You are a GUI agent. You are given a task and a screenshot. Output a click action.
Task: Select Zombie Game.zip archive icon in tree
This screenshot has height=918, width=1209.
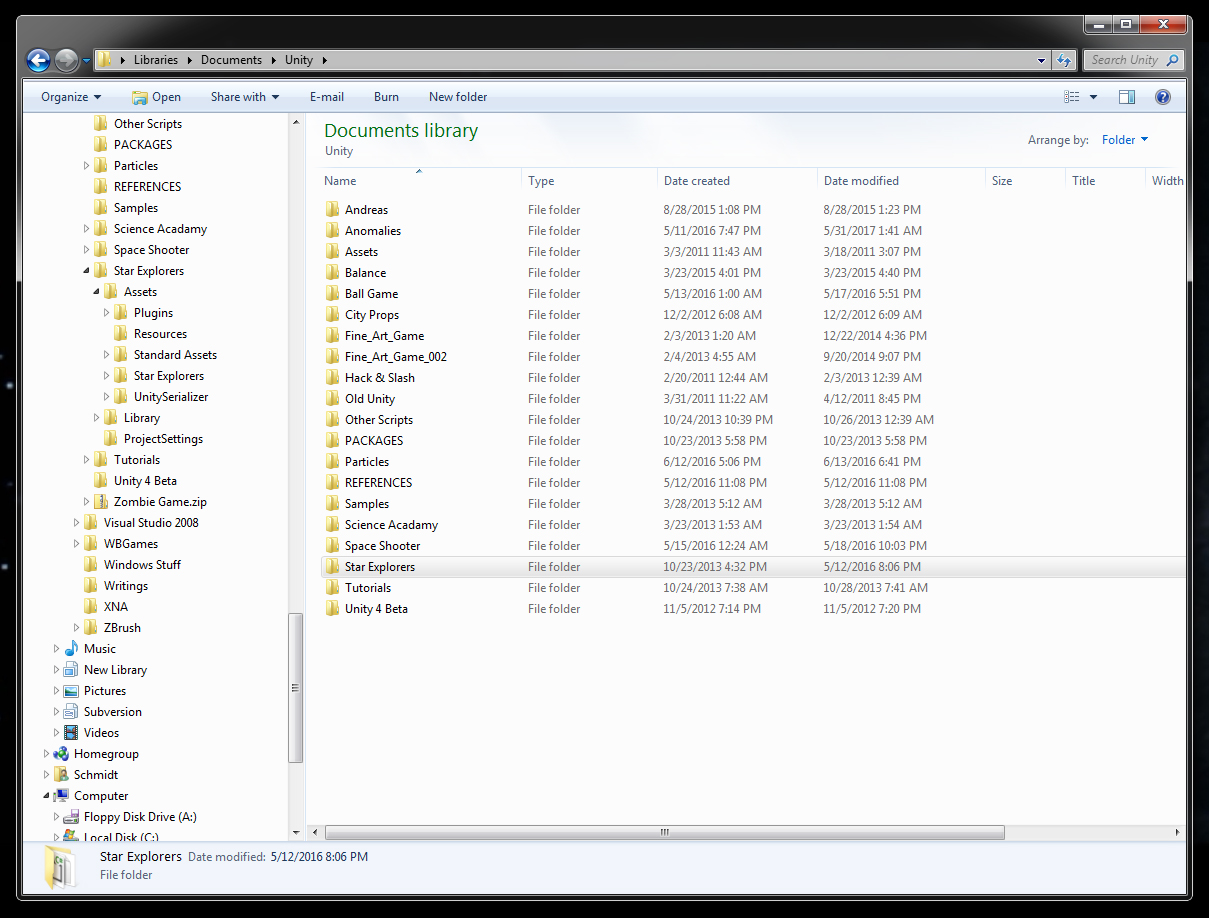(100, 502)
